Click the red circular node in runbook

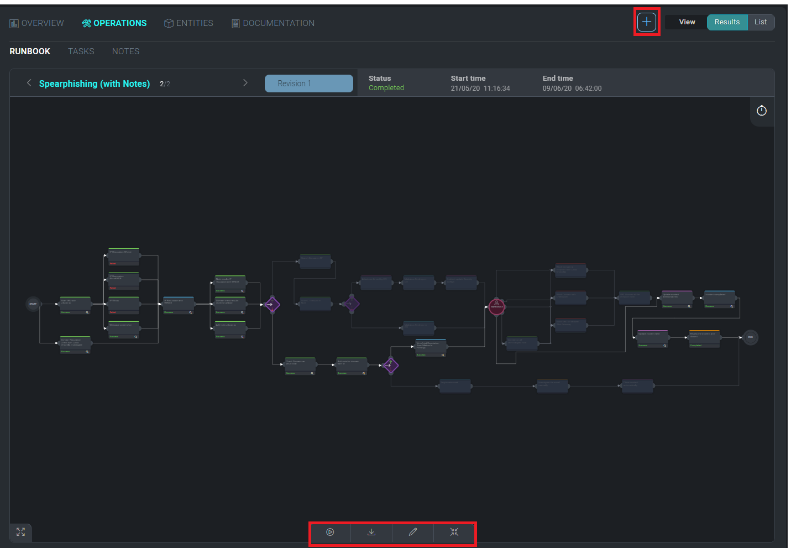point(496,307)
